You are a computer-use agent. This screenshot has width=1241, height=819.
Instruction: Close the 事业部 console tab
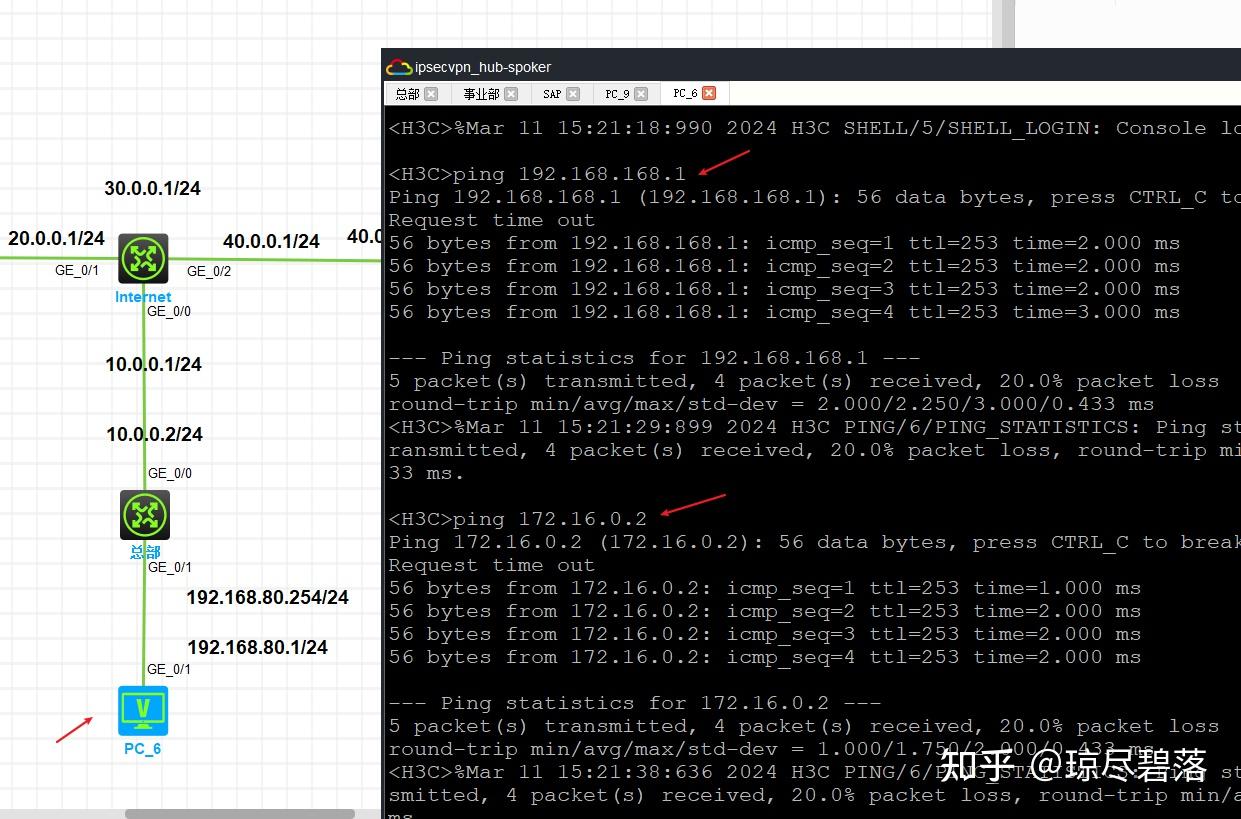[x=511, y=93]
